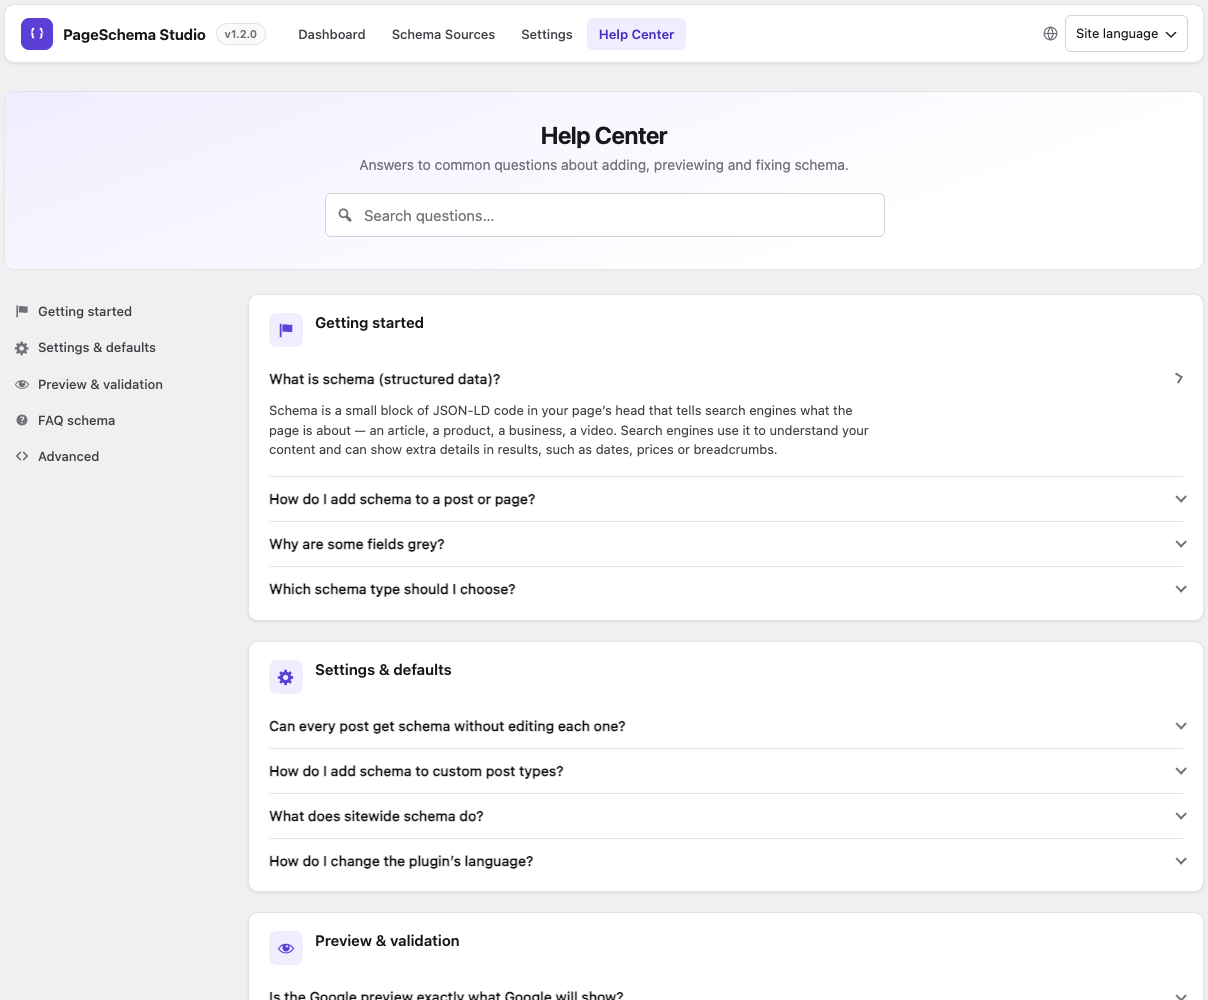Click the purple eye icon in Preview & validation card

point(286,948)
